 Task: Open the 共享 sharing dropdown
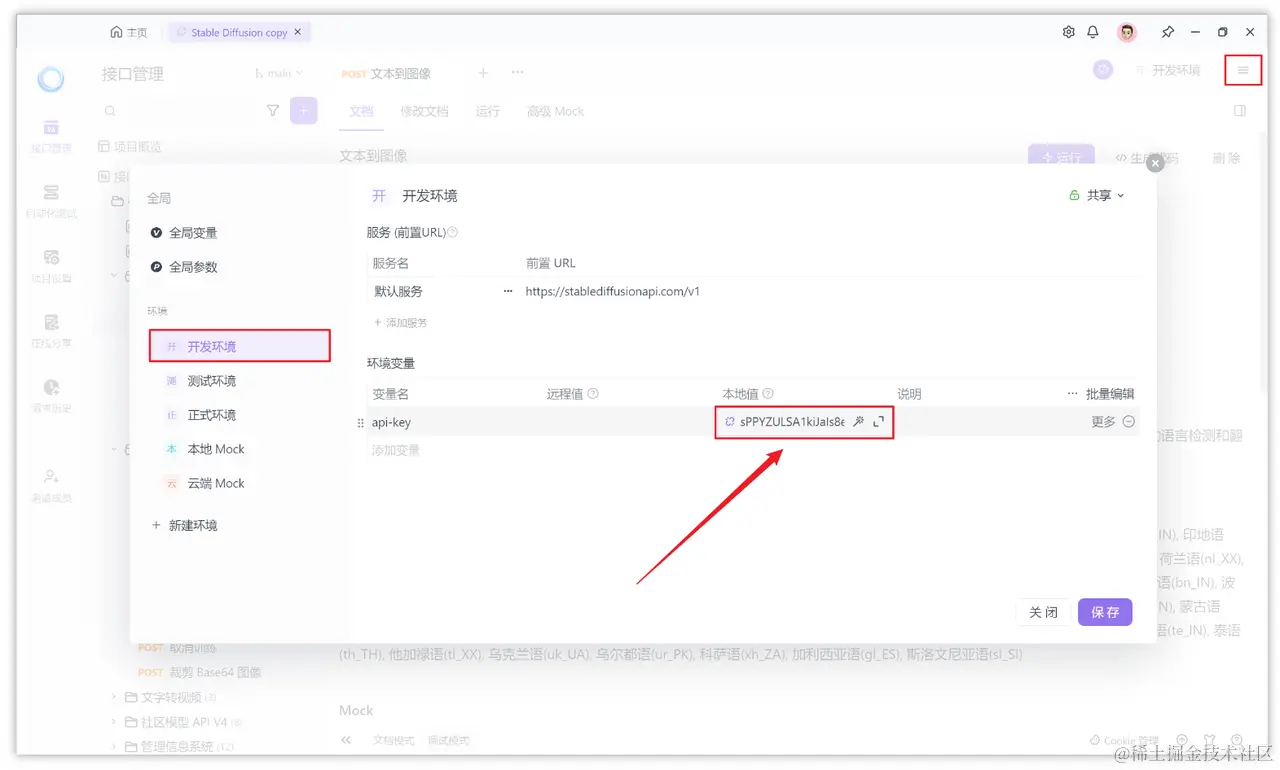pos(1095,195)
